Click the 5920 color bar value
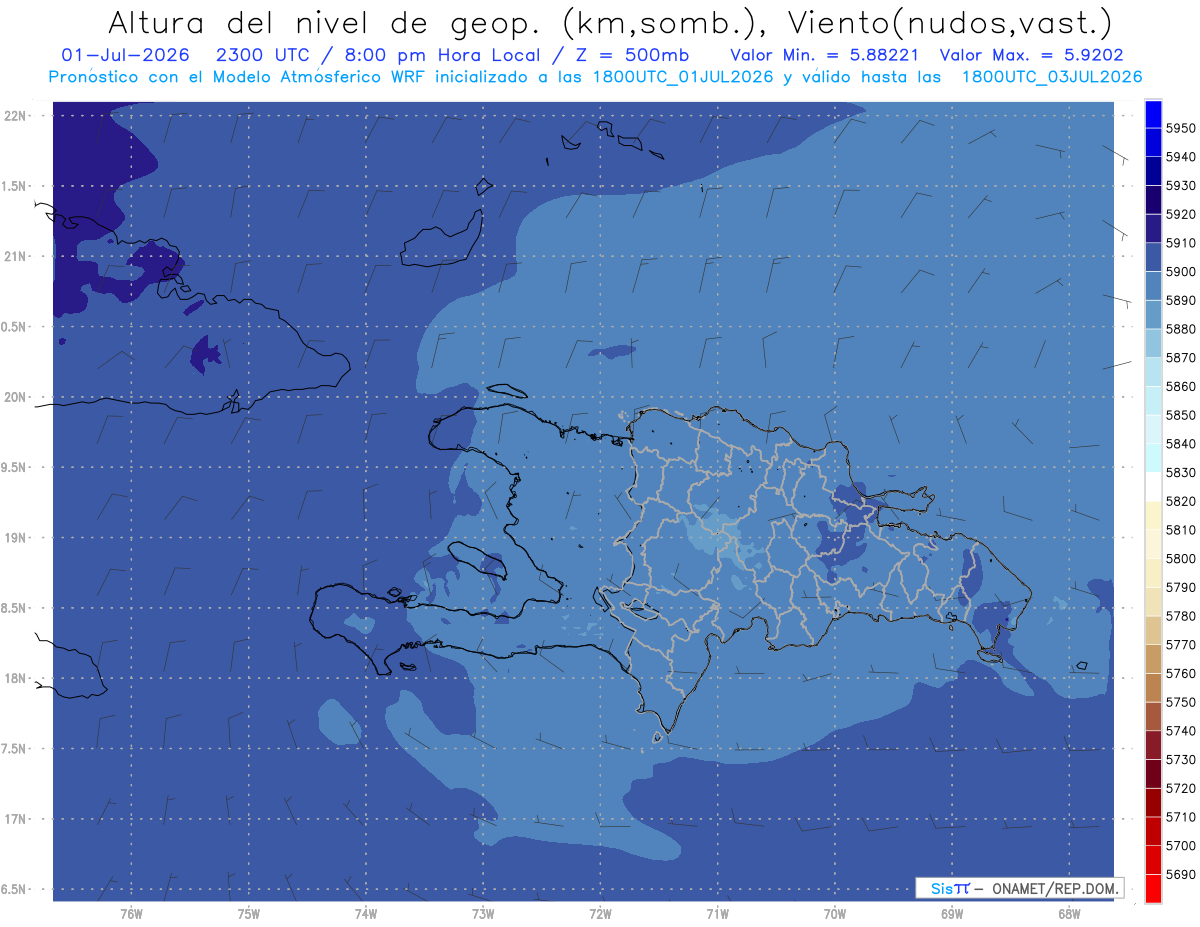This screenshot has width=1200, height=927. [1181, 214]
